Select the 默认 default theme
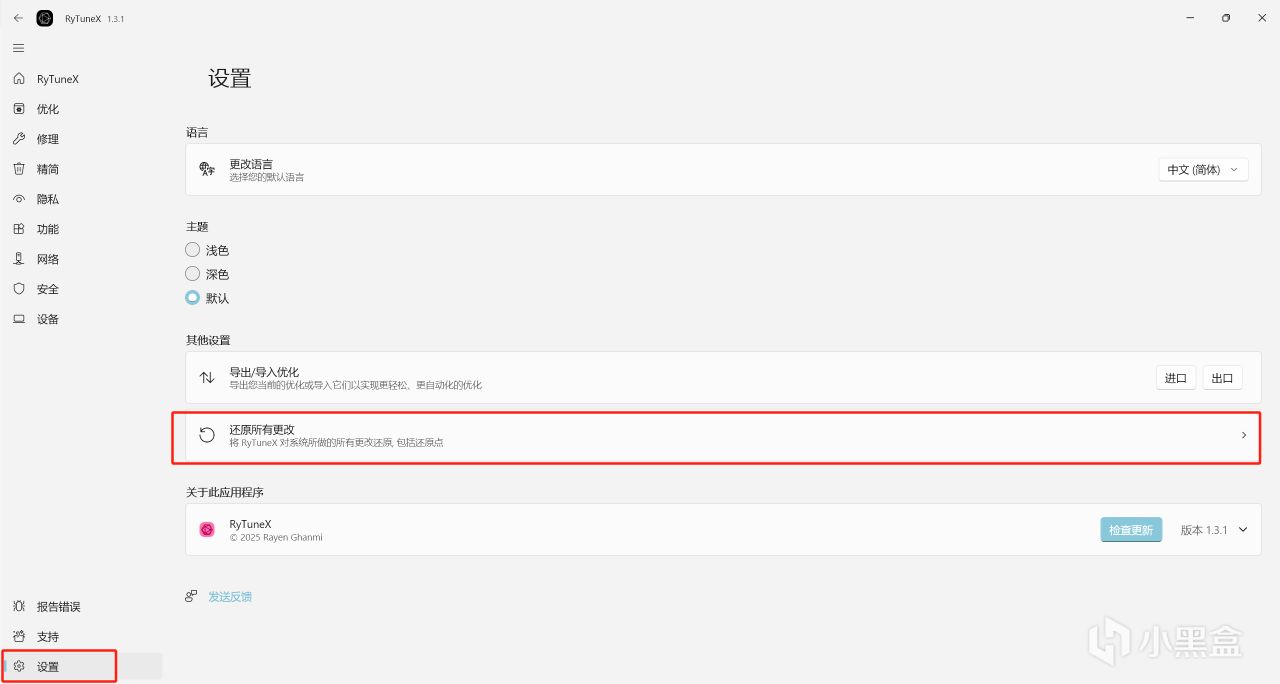 tap(193, 298)
